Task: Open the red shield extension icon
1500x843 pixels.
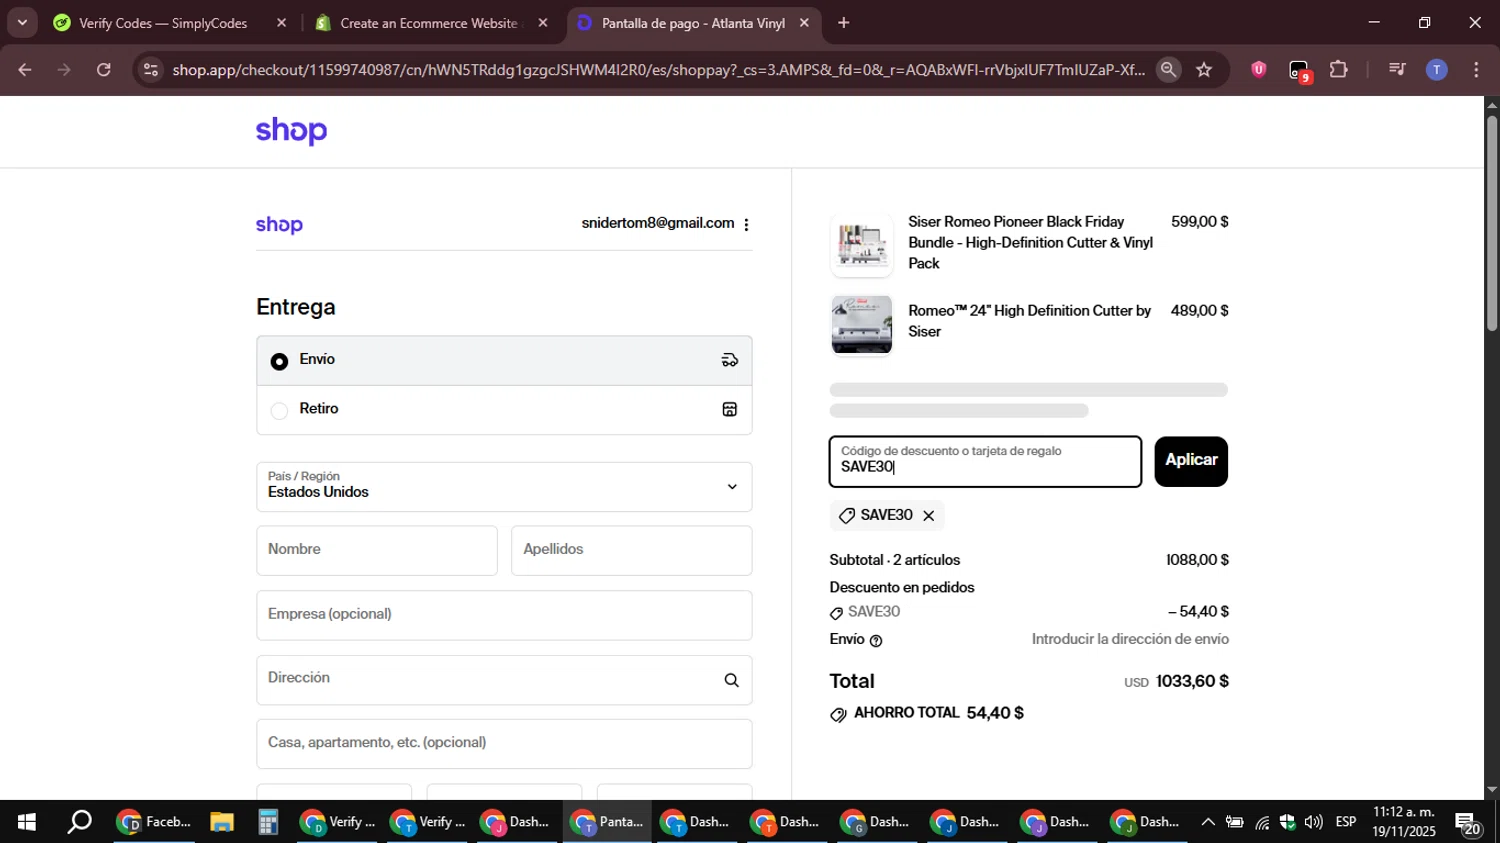Action: [x=1259, y=70]
